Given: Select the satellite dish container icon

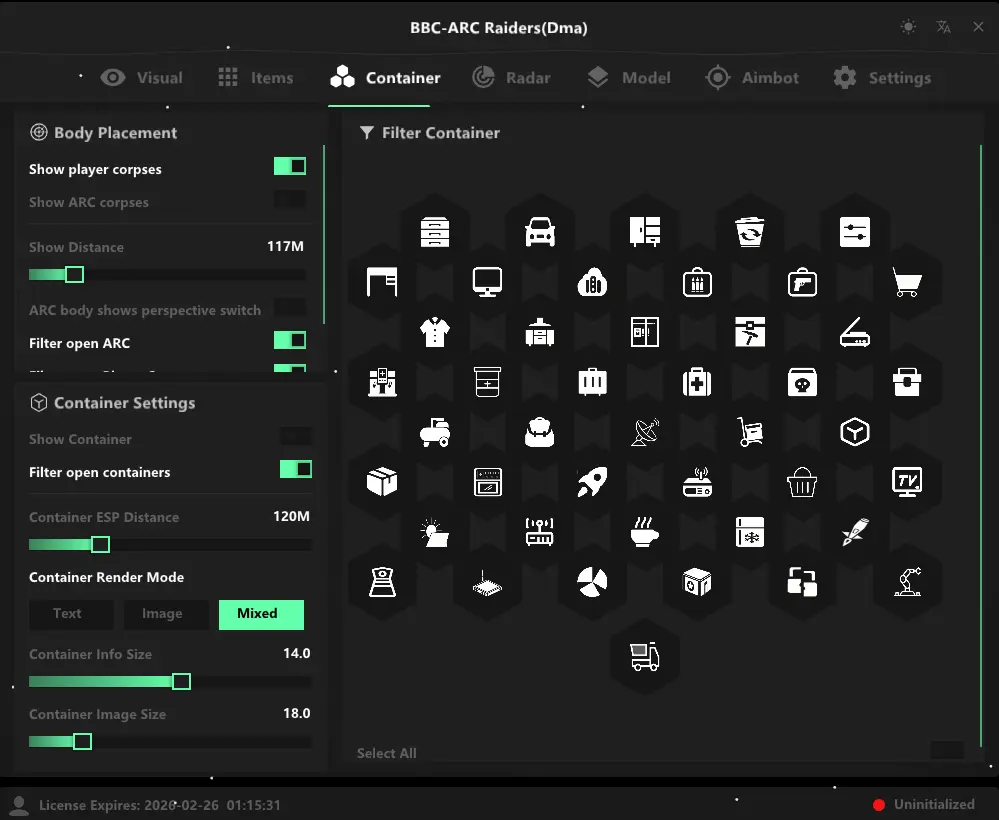Looking at the screenshot, I should click(645, 432).
